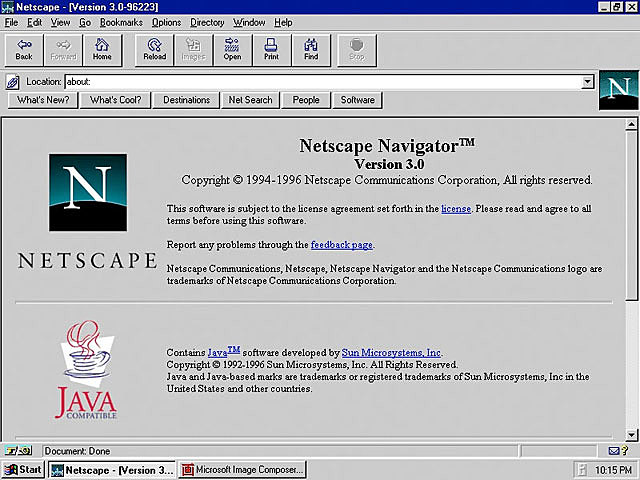Follow the Sun Microsystems, Inc link
The width and height of the screenshot is (640, 480).
pos(391,353)
